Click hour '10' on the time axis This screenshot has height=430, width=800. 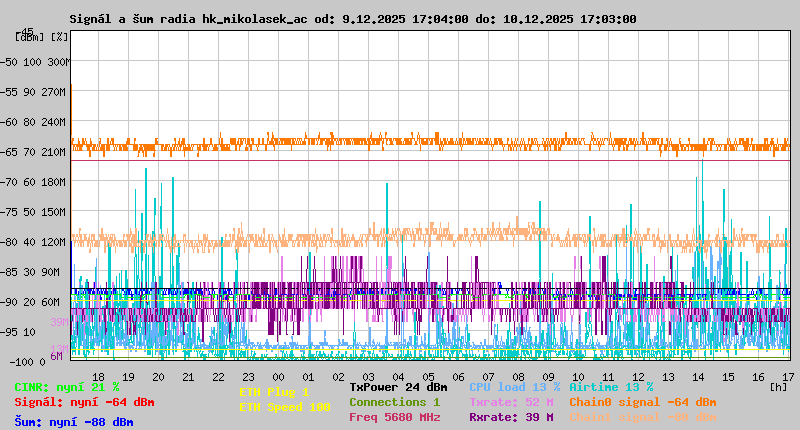pyautogui.click(x=578, y=377)
